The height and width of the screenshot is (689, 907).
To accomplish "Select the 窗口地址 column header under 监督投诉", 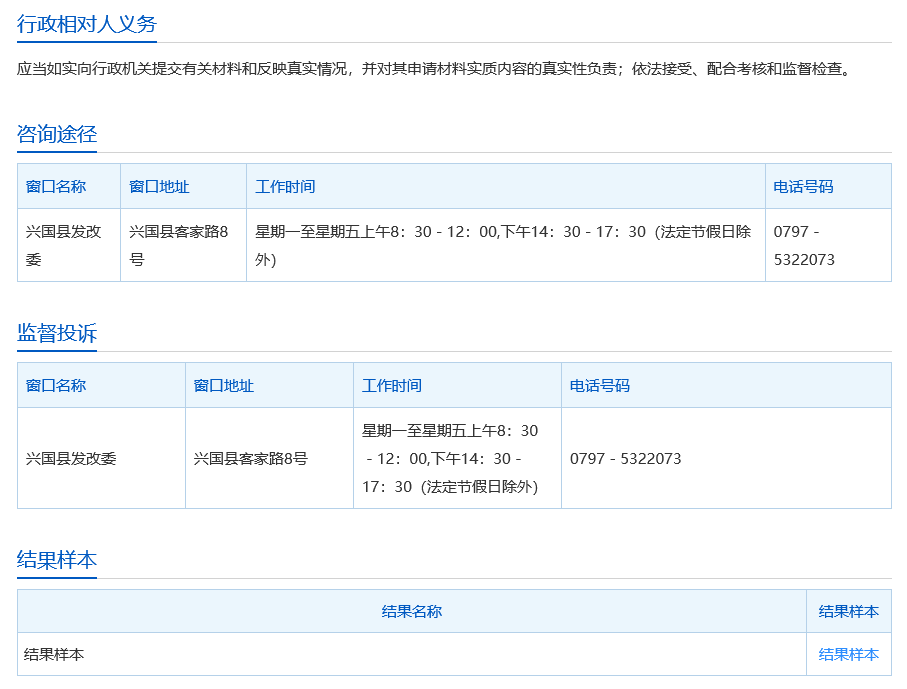I will pyautogui.click(x=224, y=385).
